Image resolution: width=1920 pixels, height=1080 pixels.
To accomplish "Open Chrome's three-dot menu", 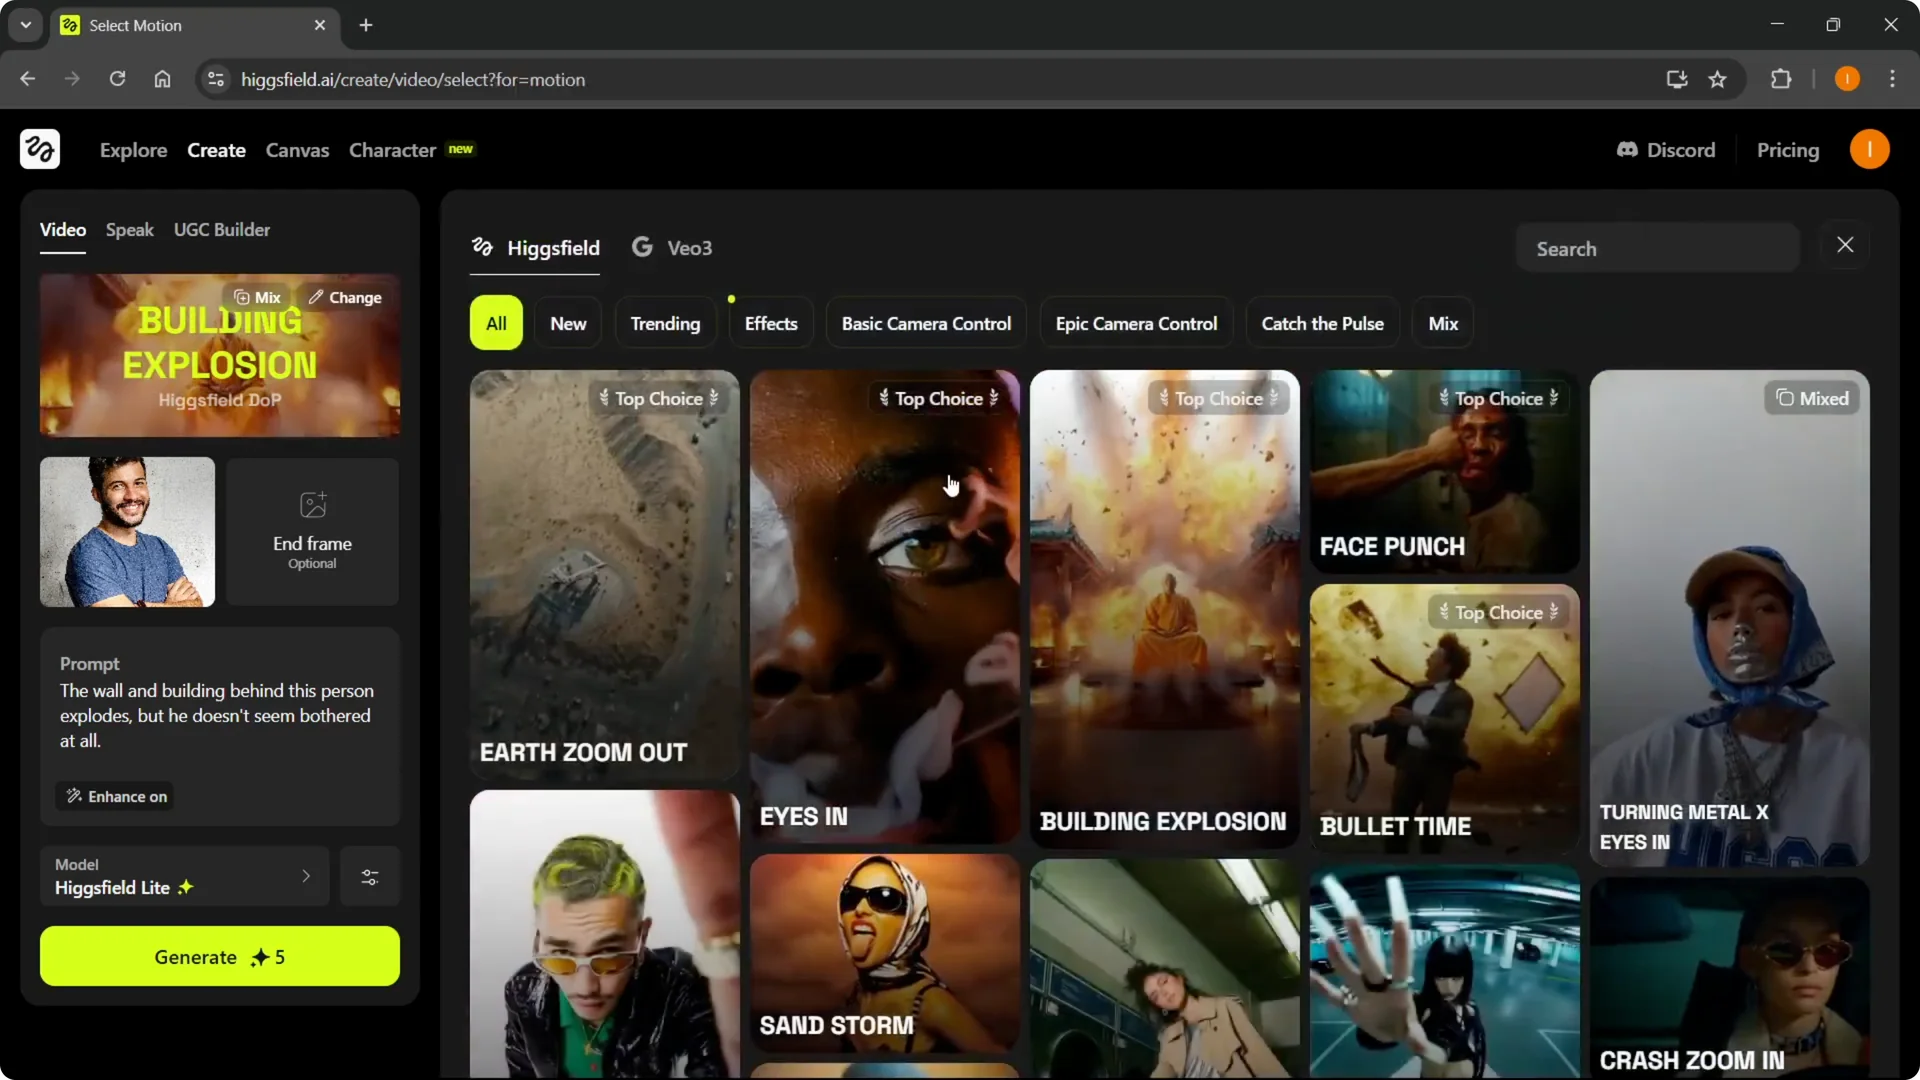I will (x=1892, y=80).
